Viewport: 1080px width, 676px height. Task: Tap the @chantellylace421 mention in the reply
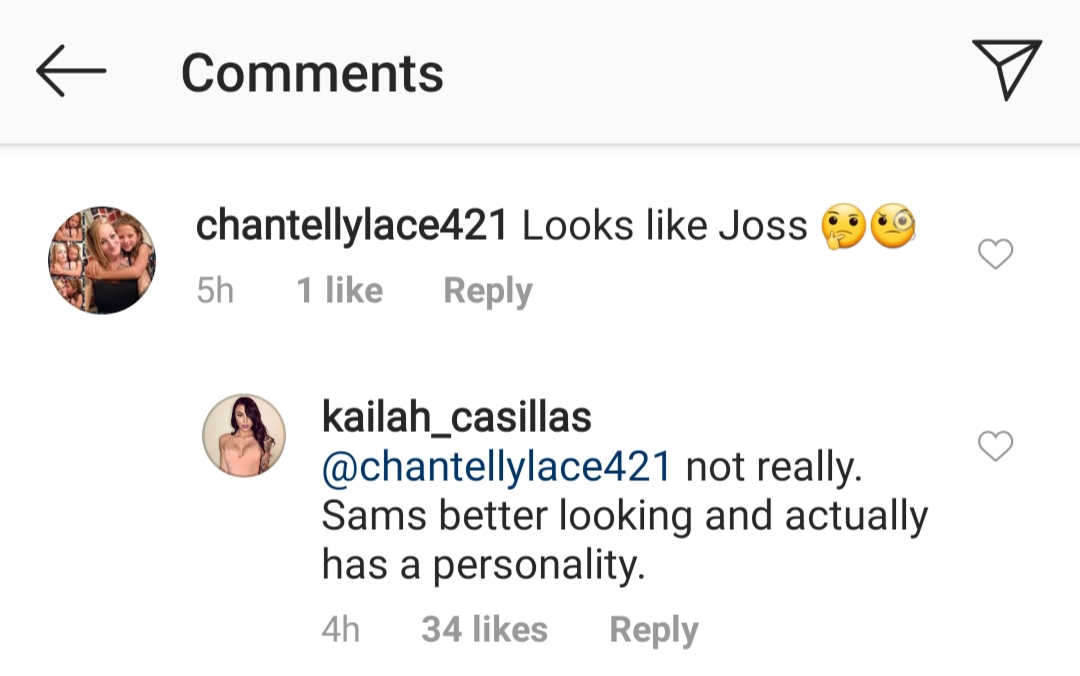click(495, 467)
